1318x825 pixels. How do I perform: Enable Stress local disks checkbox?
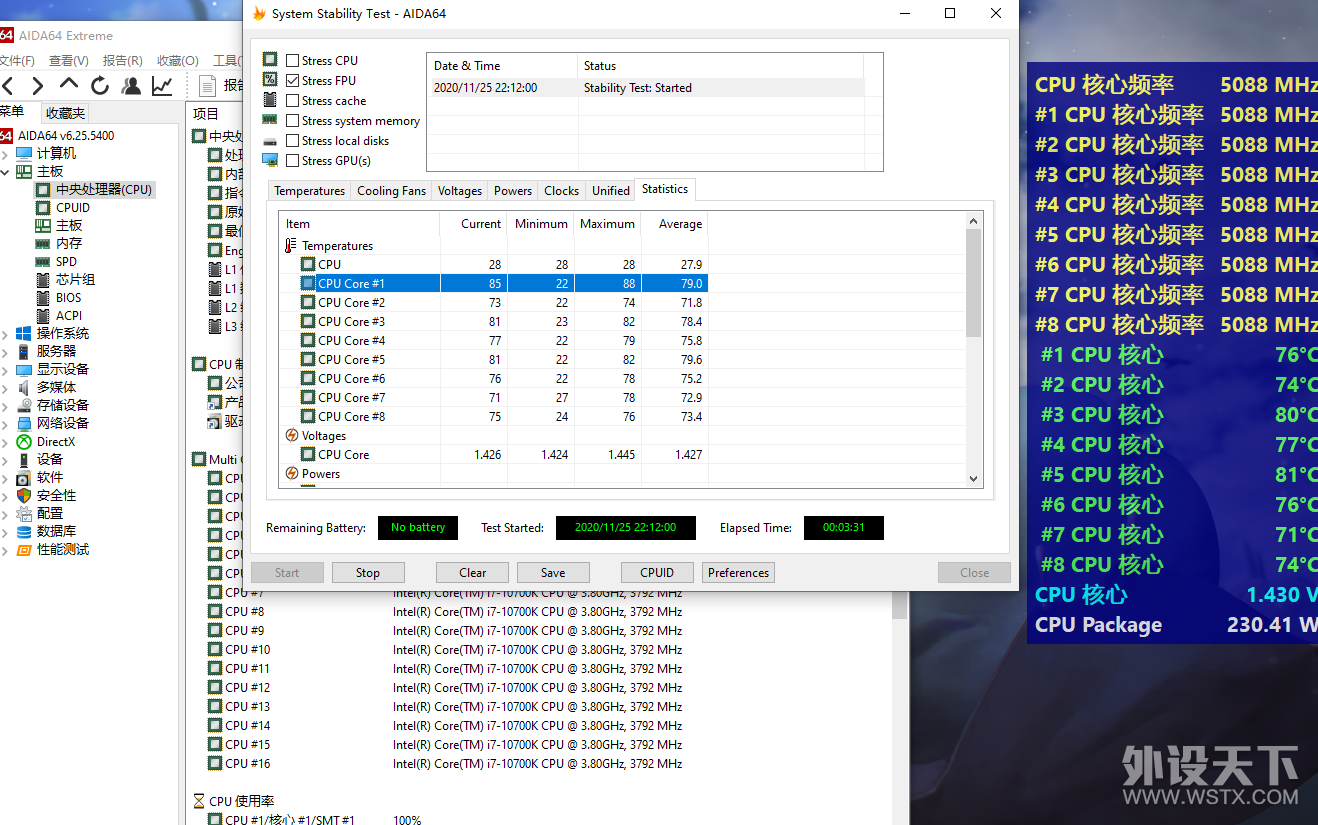click(292, 140)
